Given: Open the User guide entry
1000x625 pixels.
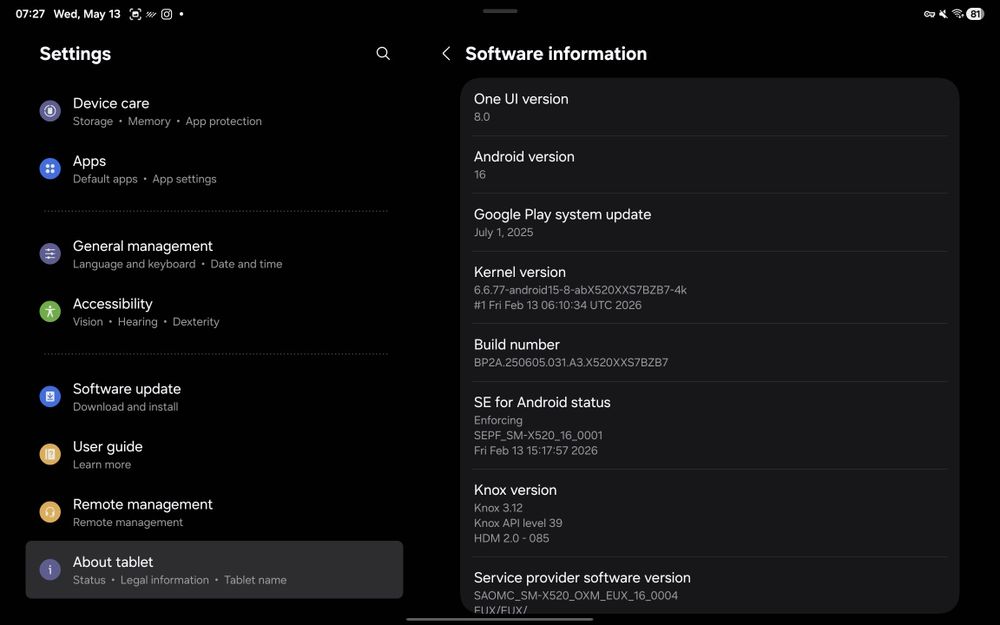Looking at the screenshot, I should pyautogui.click(x=214, y=455).
